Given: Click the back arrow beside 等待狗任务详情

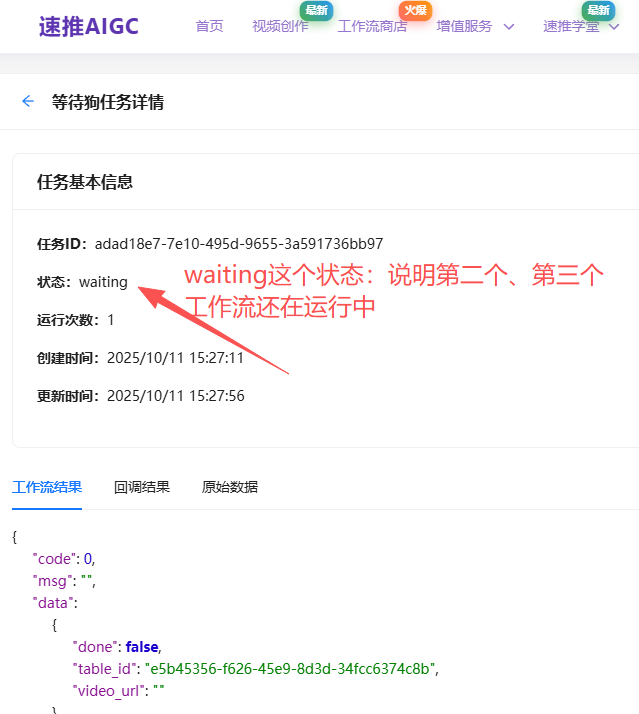Looking at the screenshot, I should click(28, 101).
